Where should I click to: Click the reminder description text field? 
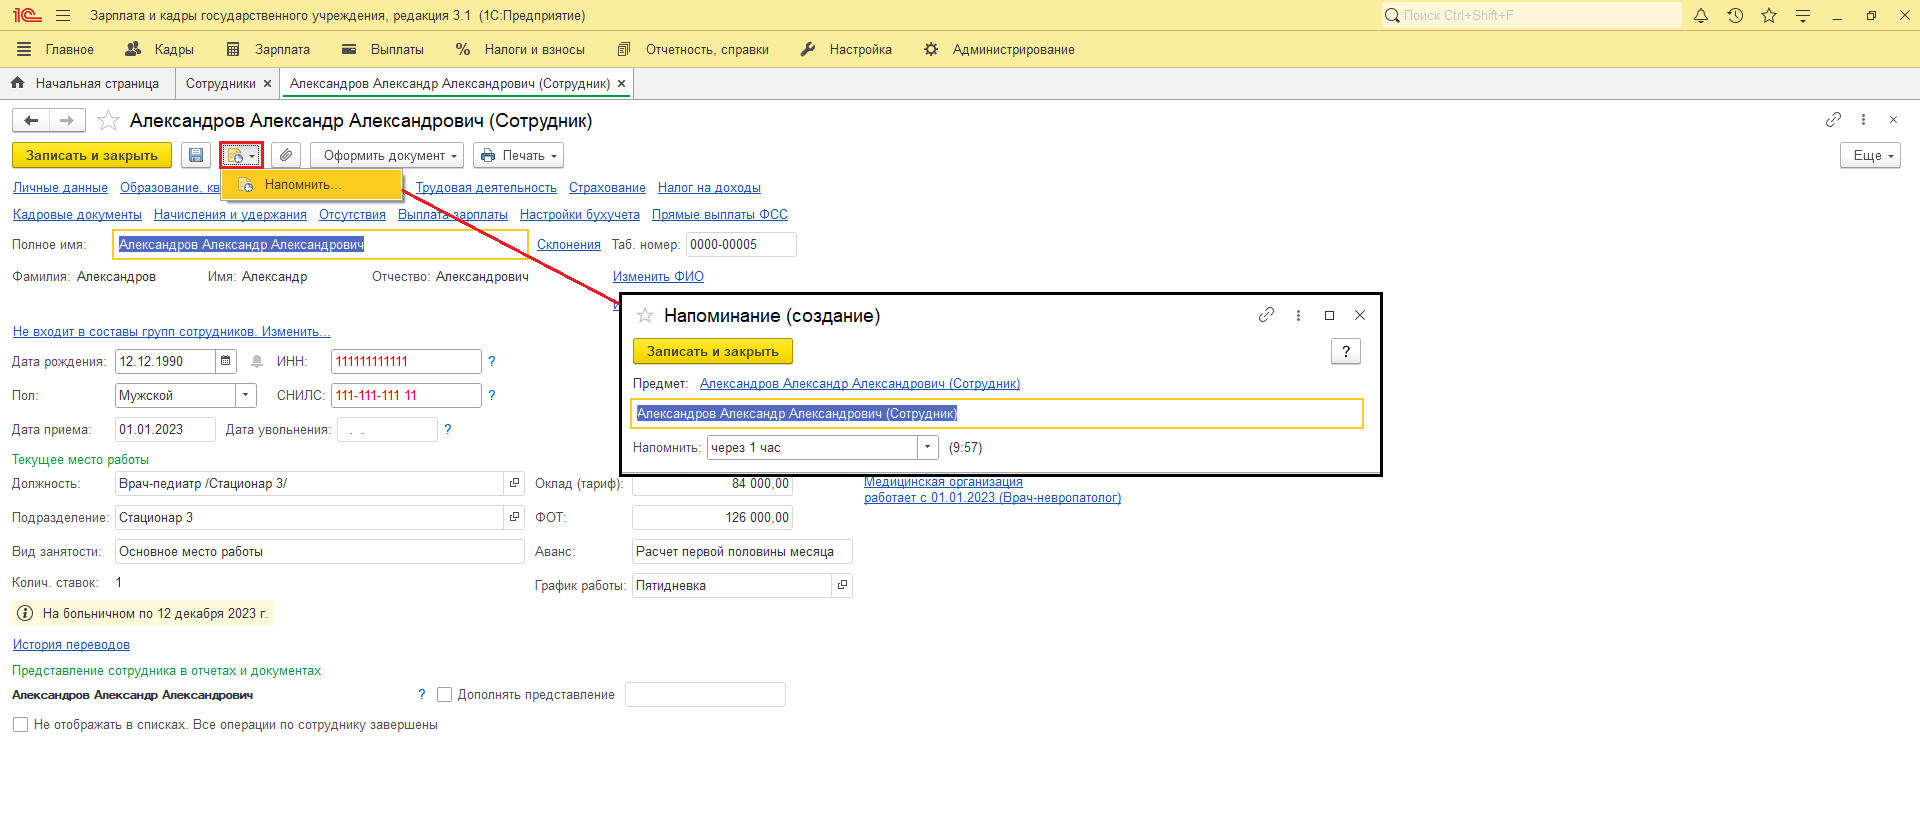997,413
